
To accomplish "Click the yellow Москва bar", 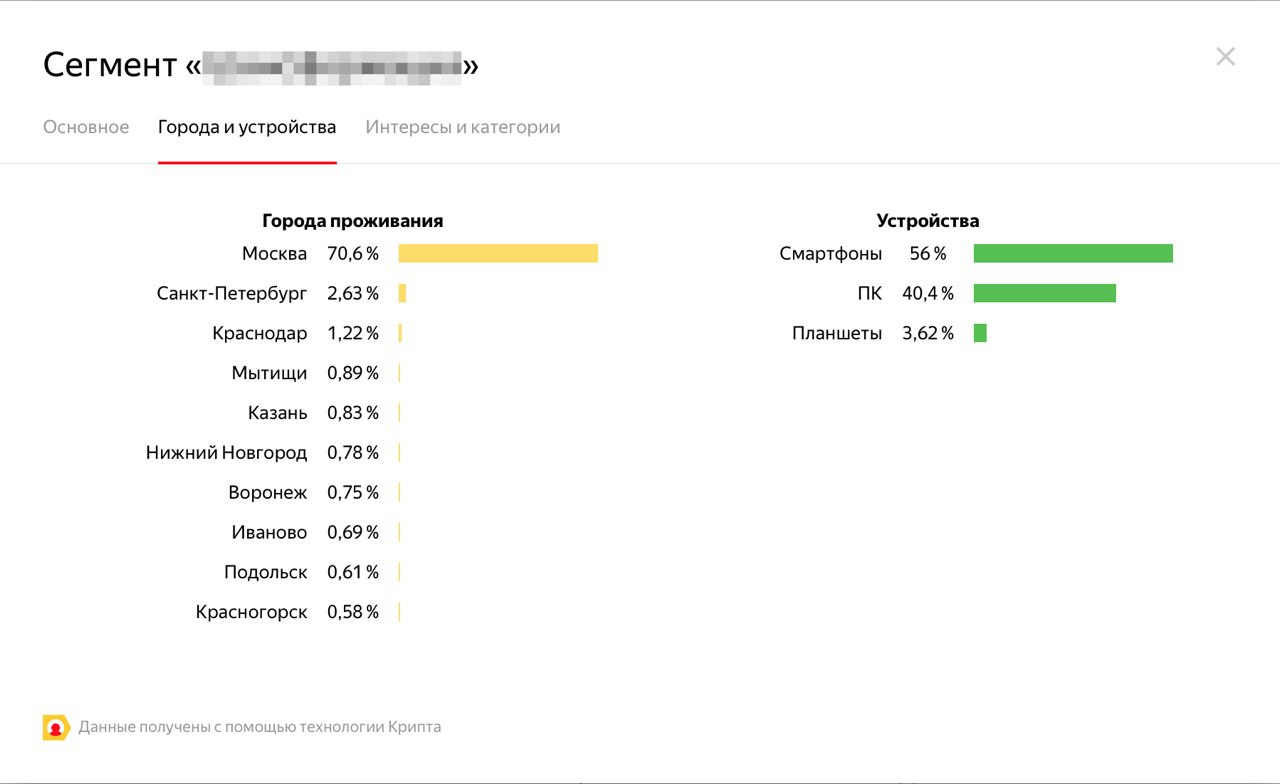I will pyautogui.click(x=498, y=254).
